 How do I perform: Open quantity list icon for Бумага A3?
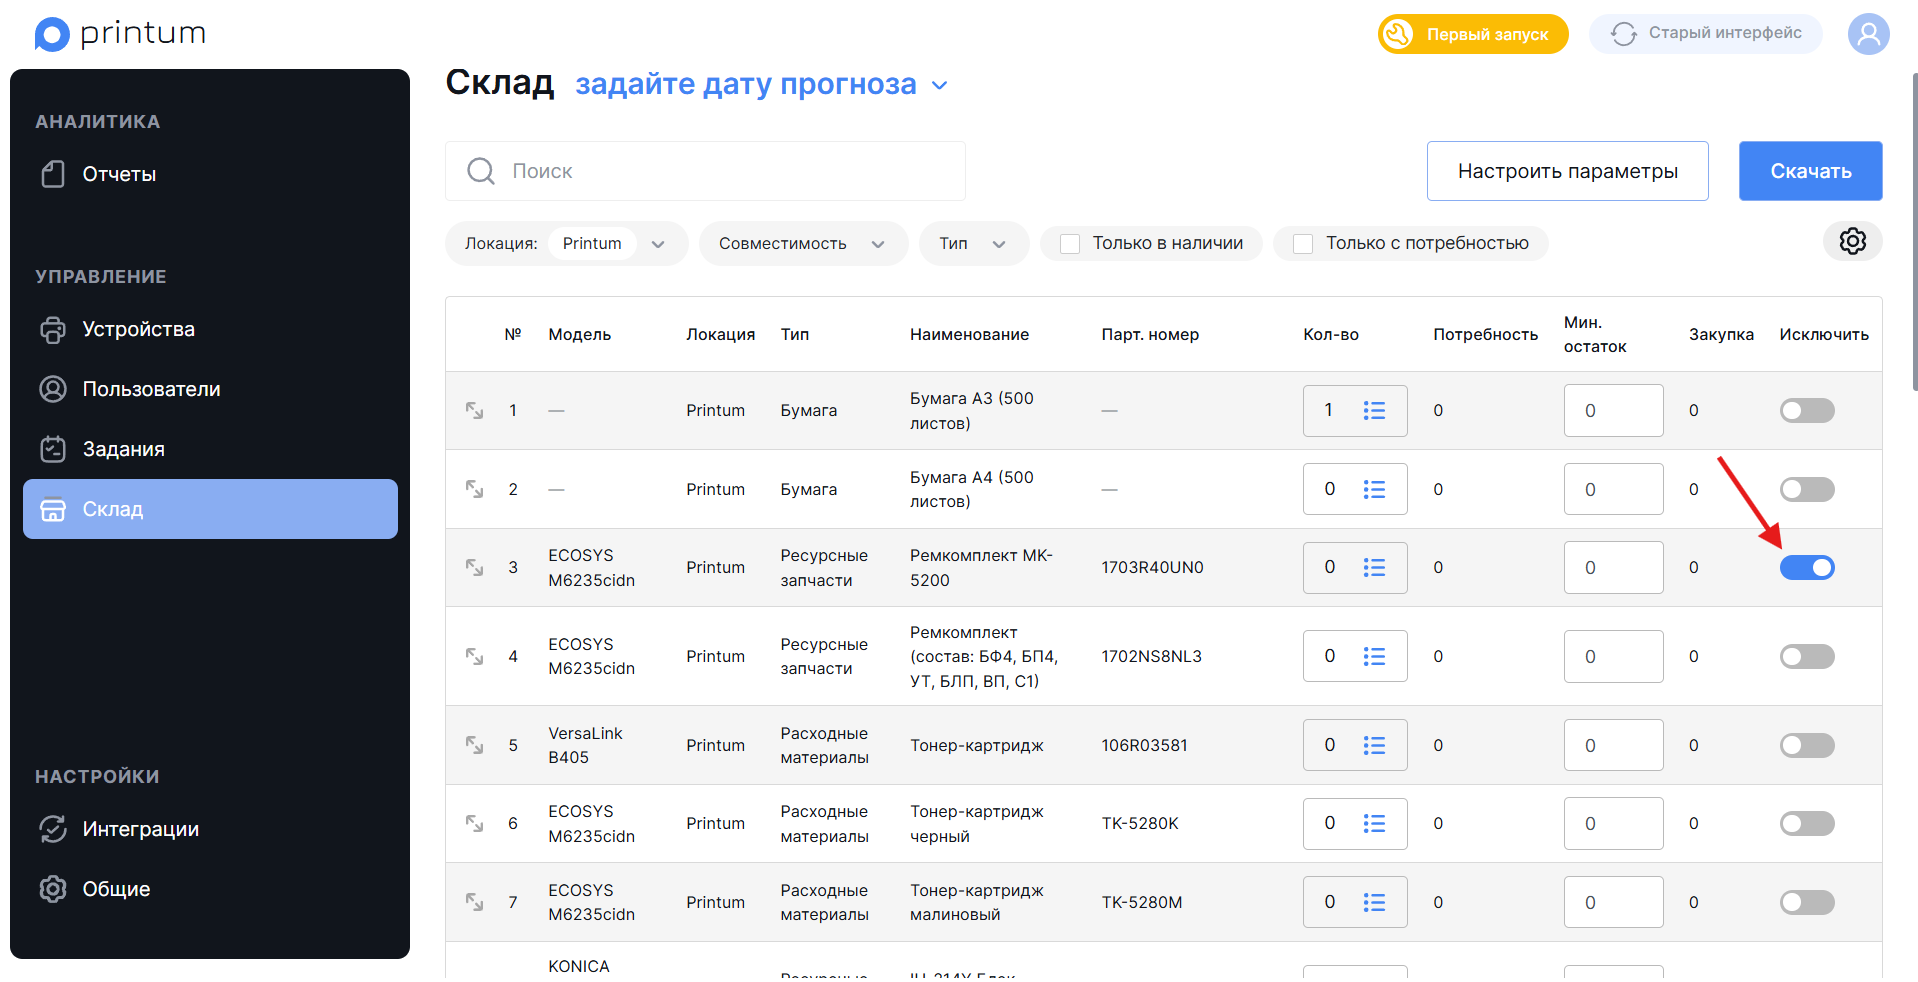(1374, 410)
